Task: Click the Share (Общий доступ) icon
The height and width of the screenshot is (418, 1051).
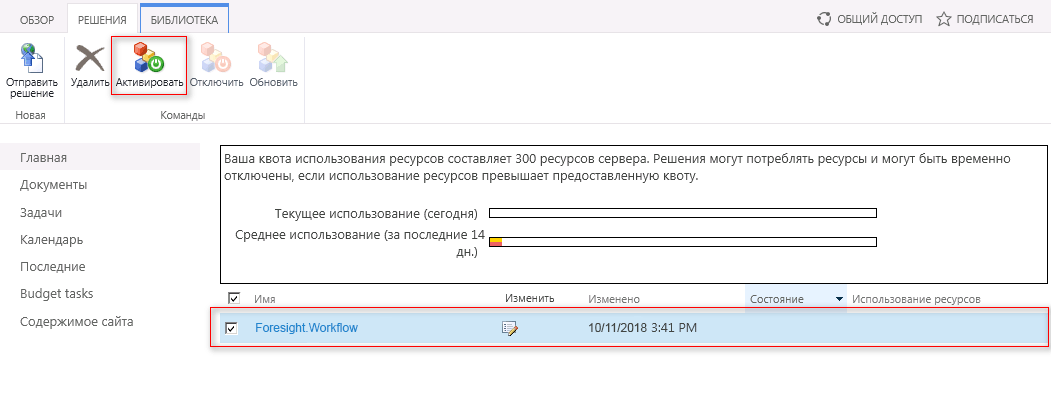Action: pos(825,18)
